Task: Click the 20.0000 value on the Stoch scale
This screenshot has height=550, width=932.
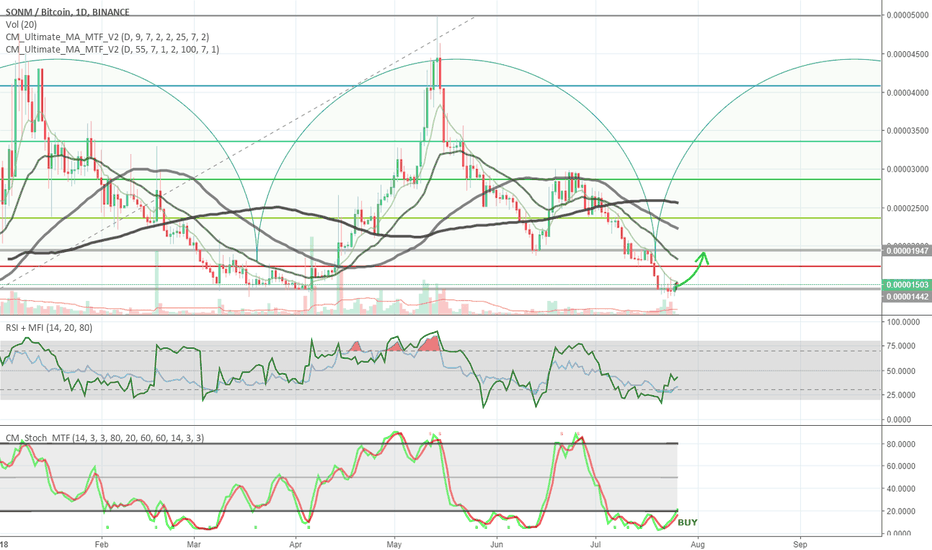Action: pyautogui.click(x=901, y=511)
